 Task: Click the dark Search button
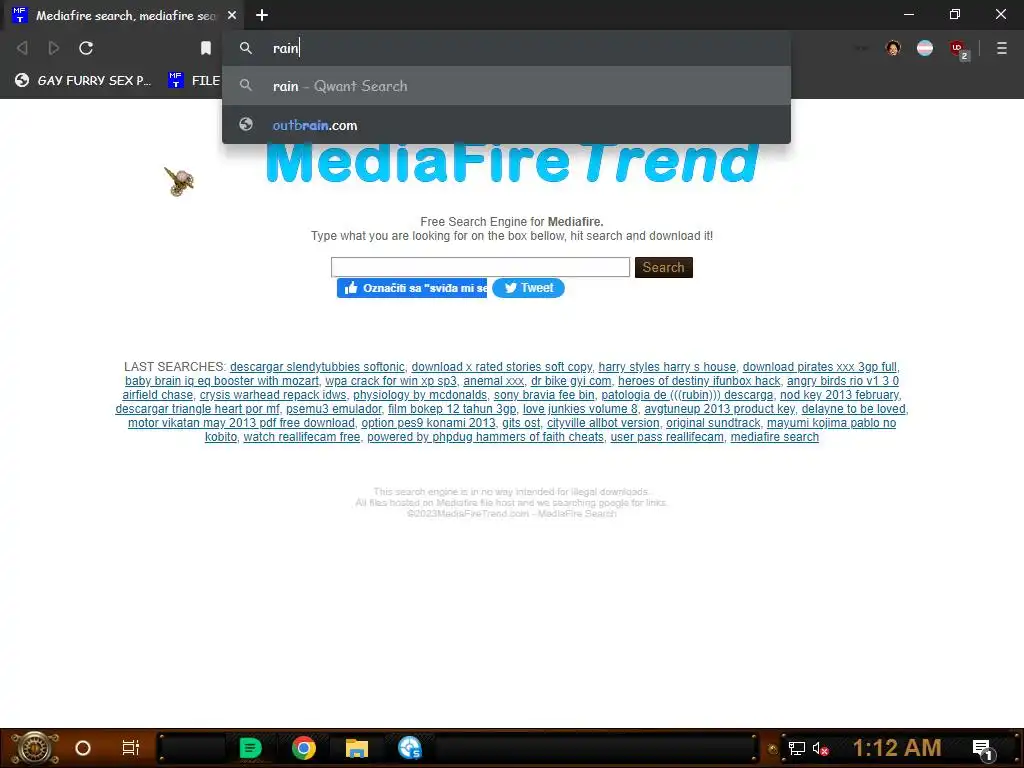(664, 267)
